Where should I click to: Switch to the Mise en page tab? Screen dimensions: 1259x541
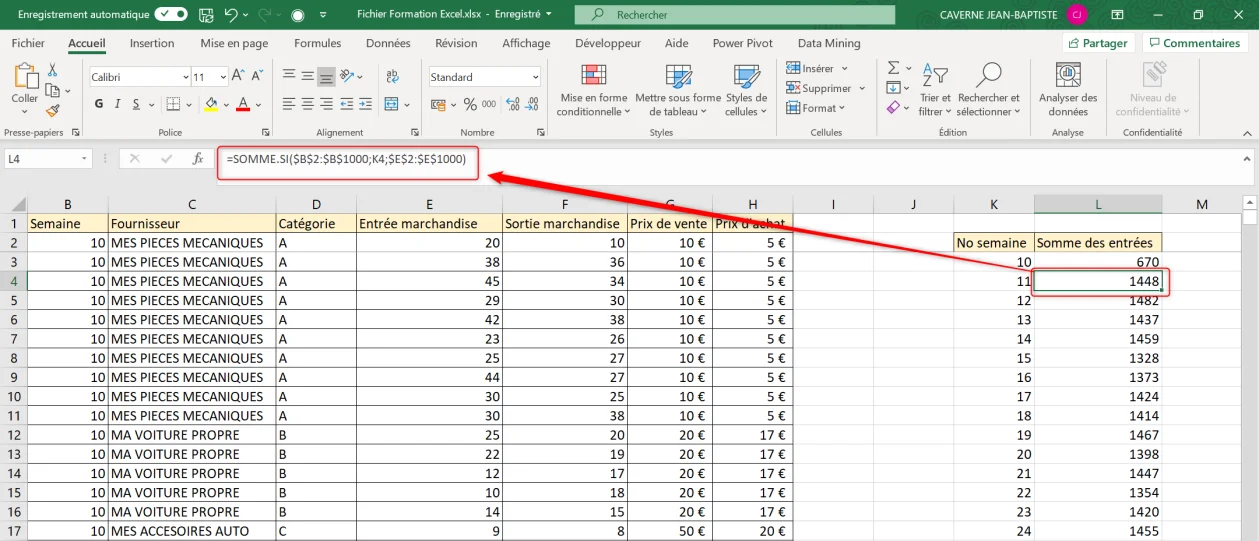tap(234, 43)
